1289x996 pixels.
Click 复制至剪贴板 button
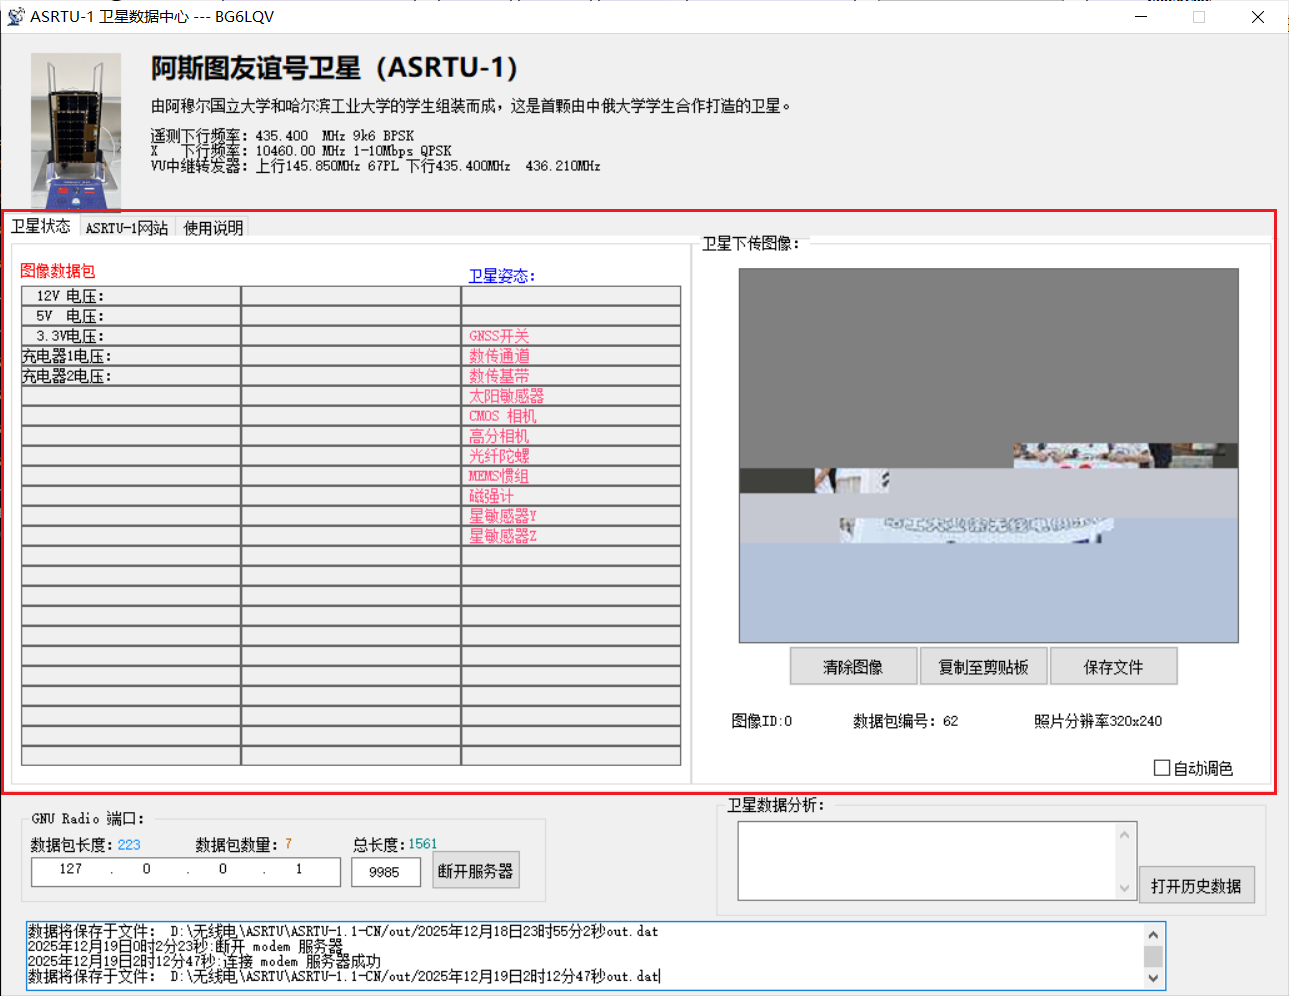coord(983,667)
